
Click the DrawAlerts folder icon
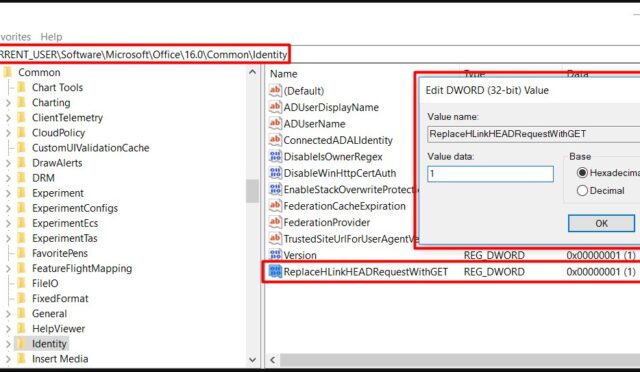(22, 163)
